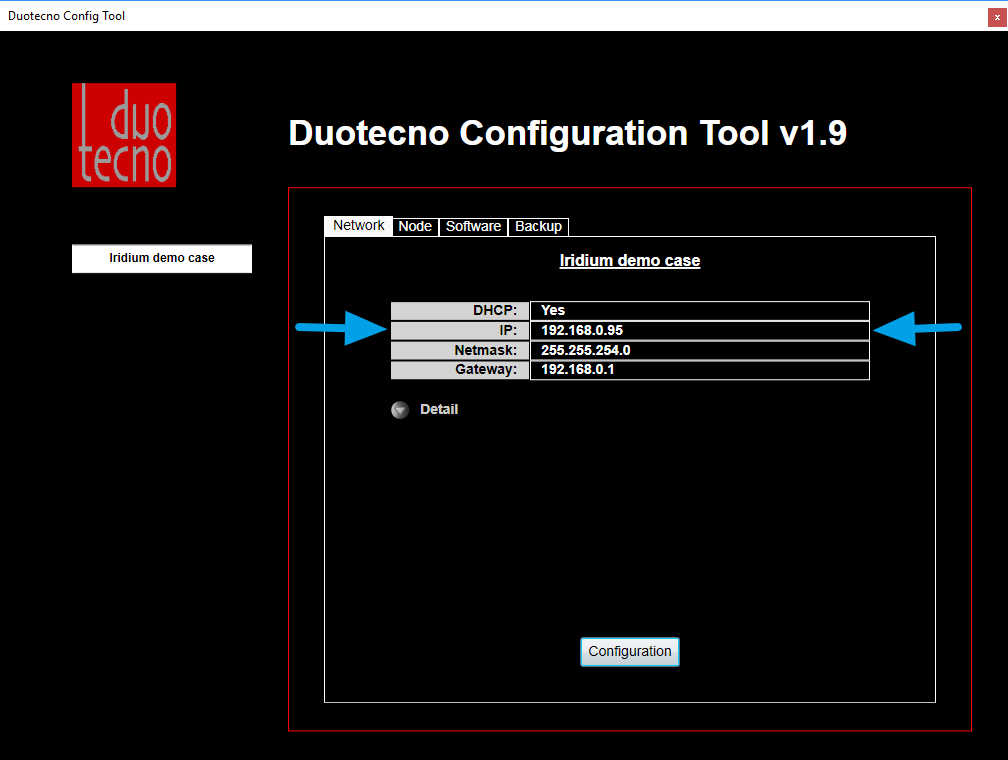
Task: Click the left blue arrow pointing at IP row
Action: pyautogui.click(x=340, y=328)
